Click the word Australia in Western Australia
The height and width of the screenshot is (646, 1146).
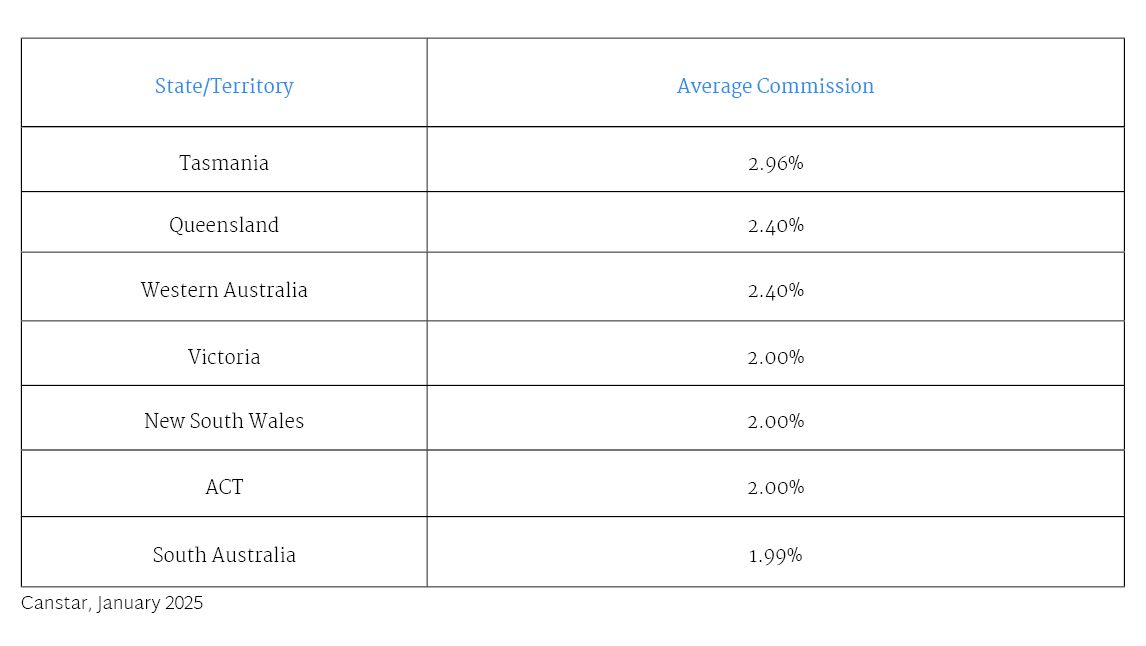pyautogui.click(x=265, y=290)
